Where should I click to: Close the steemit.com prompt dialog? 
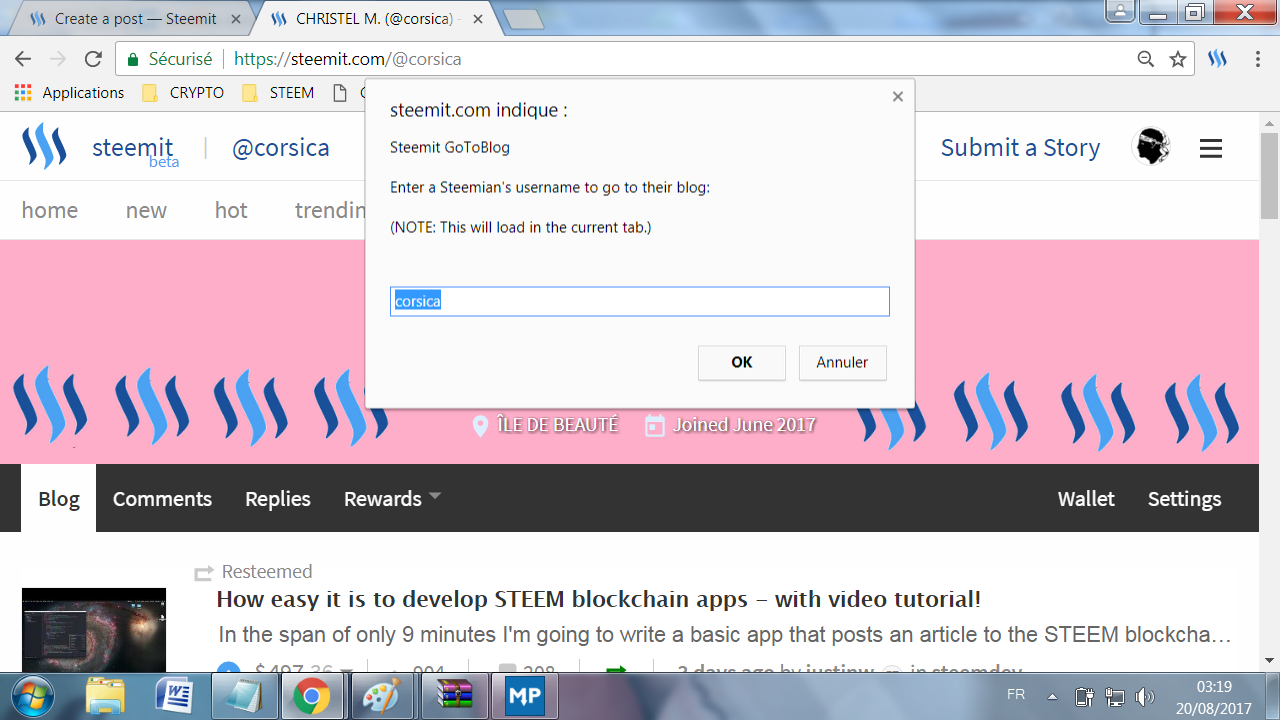[898, 97]
